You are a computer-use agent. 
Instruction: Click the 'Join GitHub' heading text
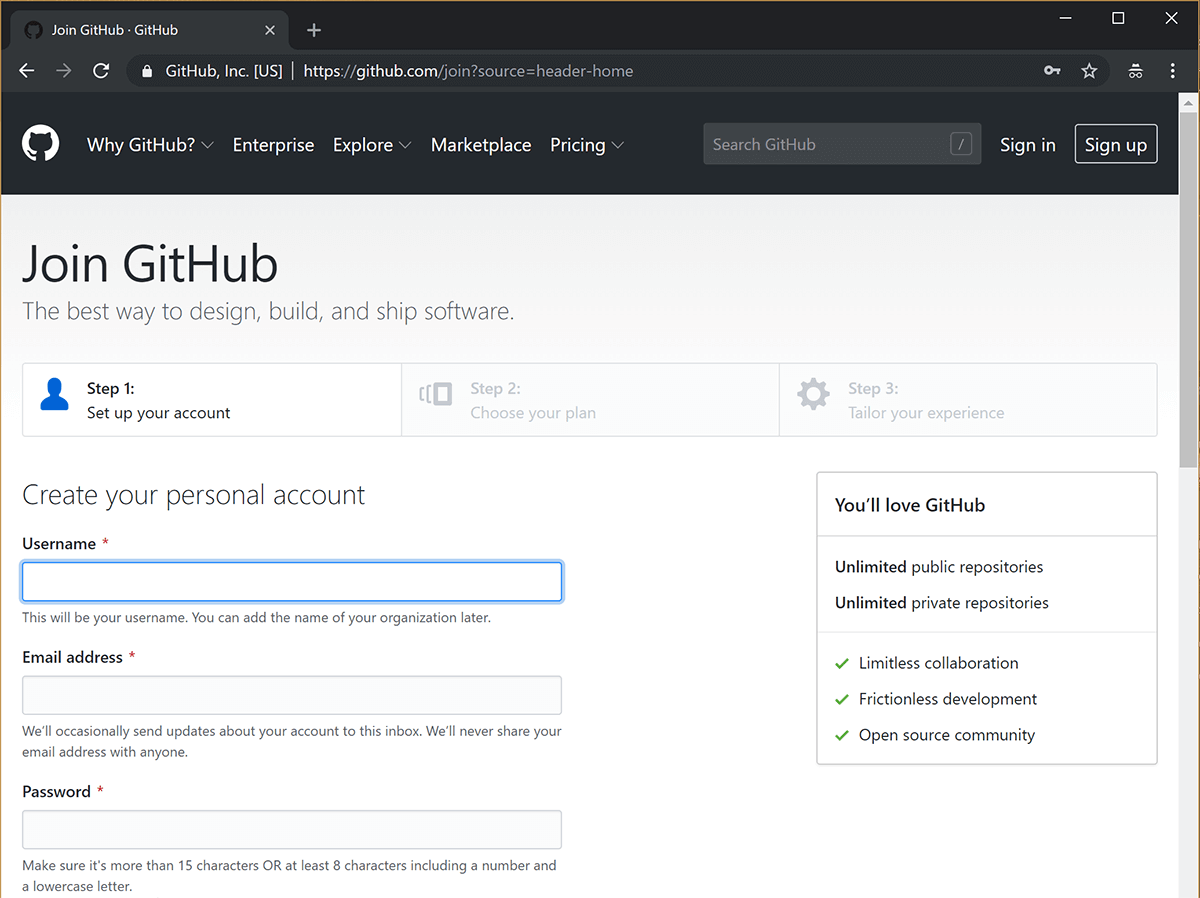click(150, 264)
